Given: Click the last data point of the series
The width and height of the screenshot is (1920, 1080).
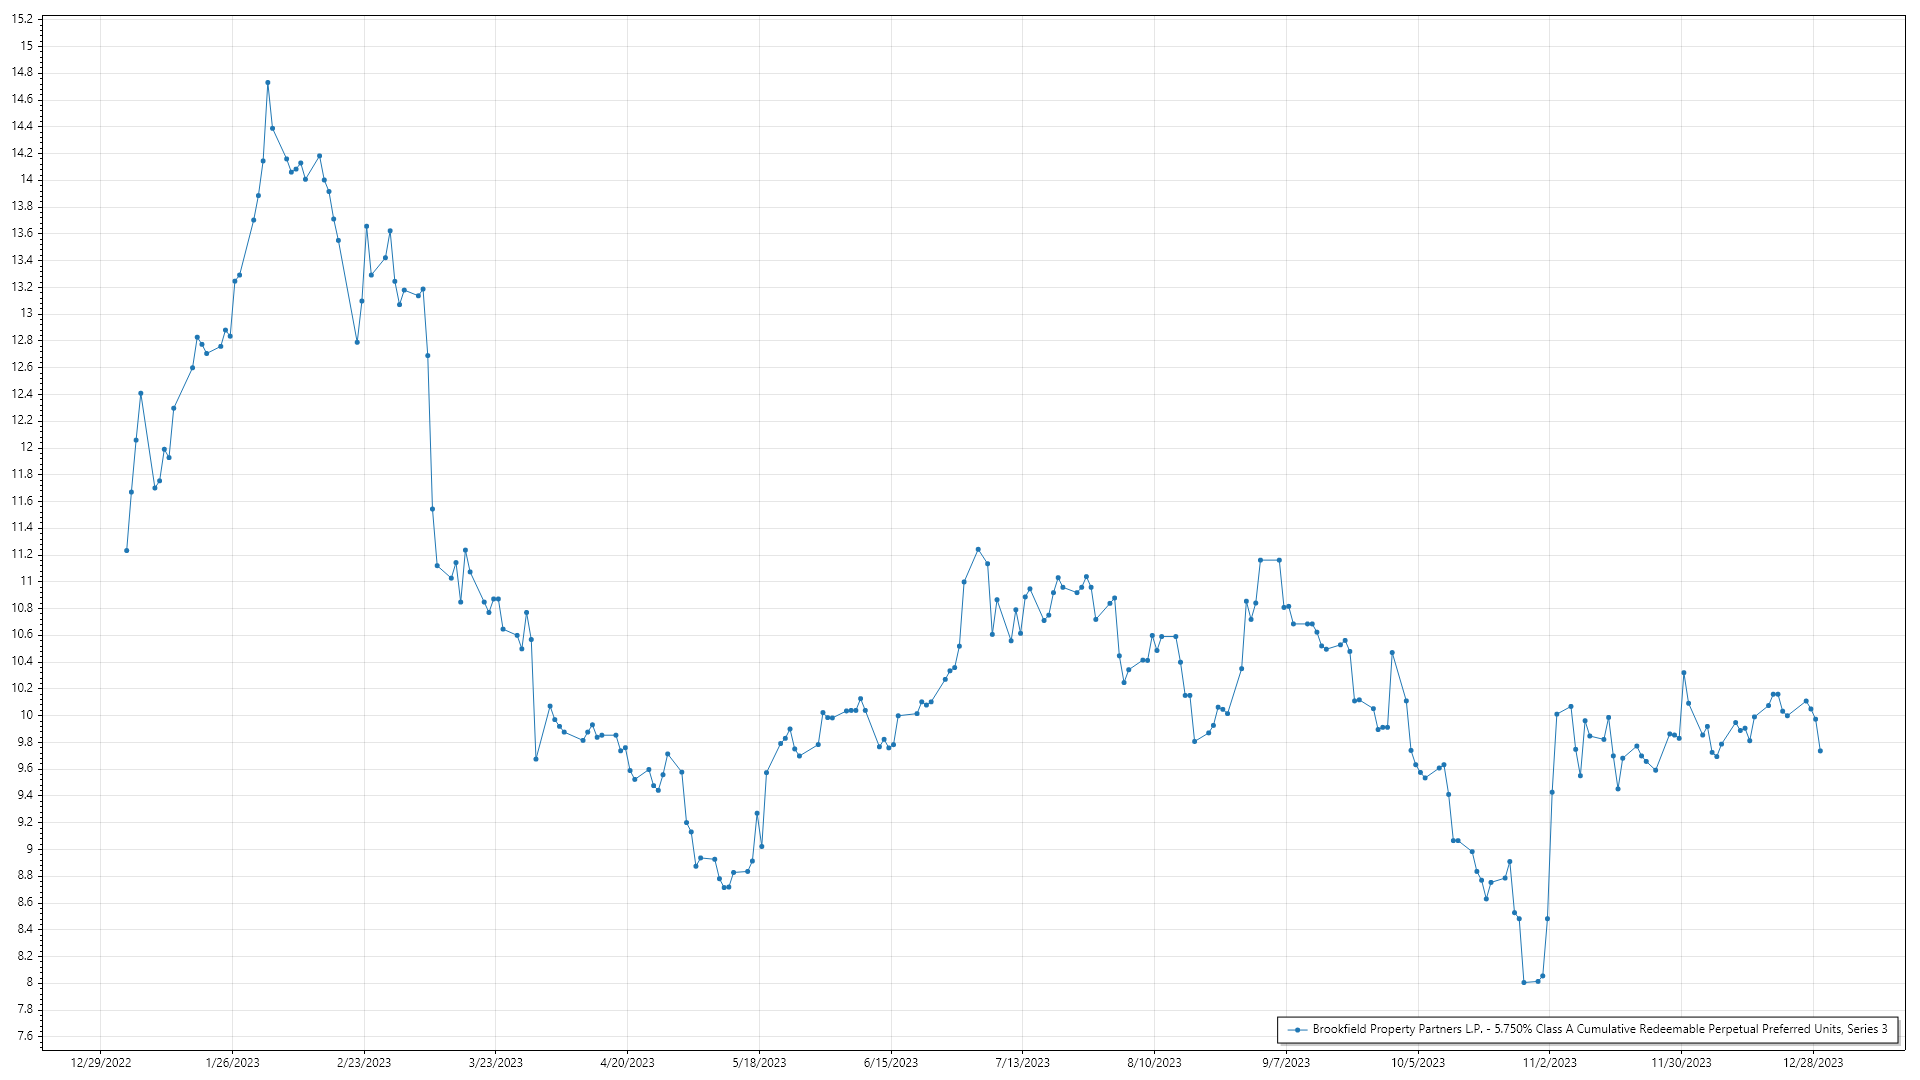Looking at the screenshot, I should 1820,751.
